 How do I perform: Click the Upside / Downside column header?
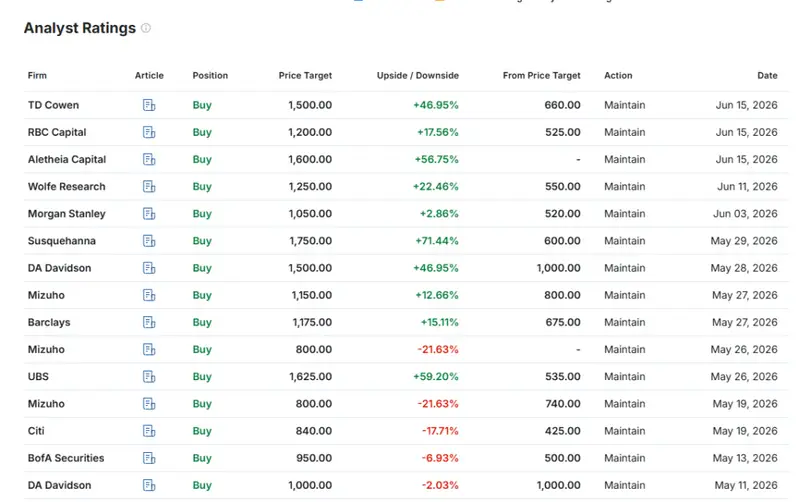pos(418,75)
